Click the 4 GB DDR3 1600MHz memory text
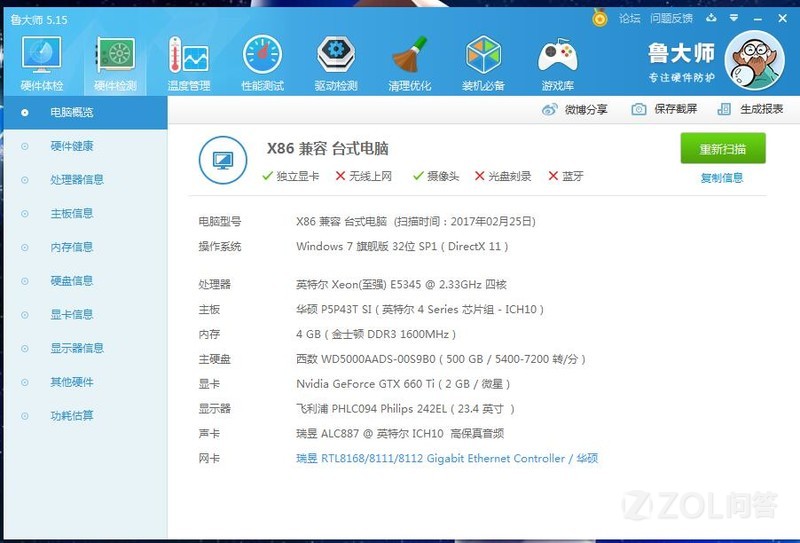Image resolution: width=800 pixels, height=543 pixels. tap(376, 334)
